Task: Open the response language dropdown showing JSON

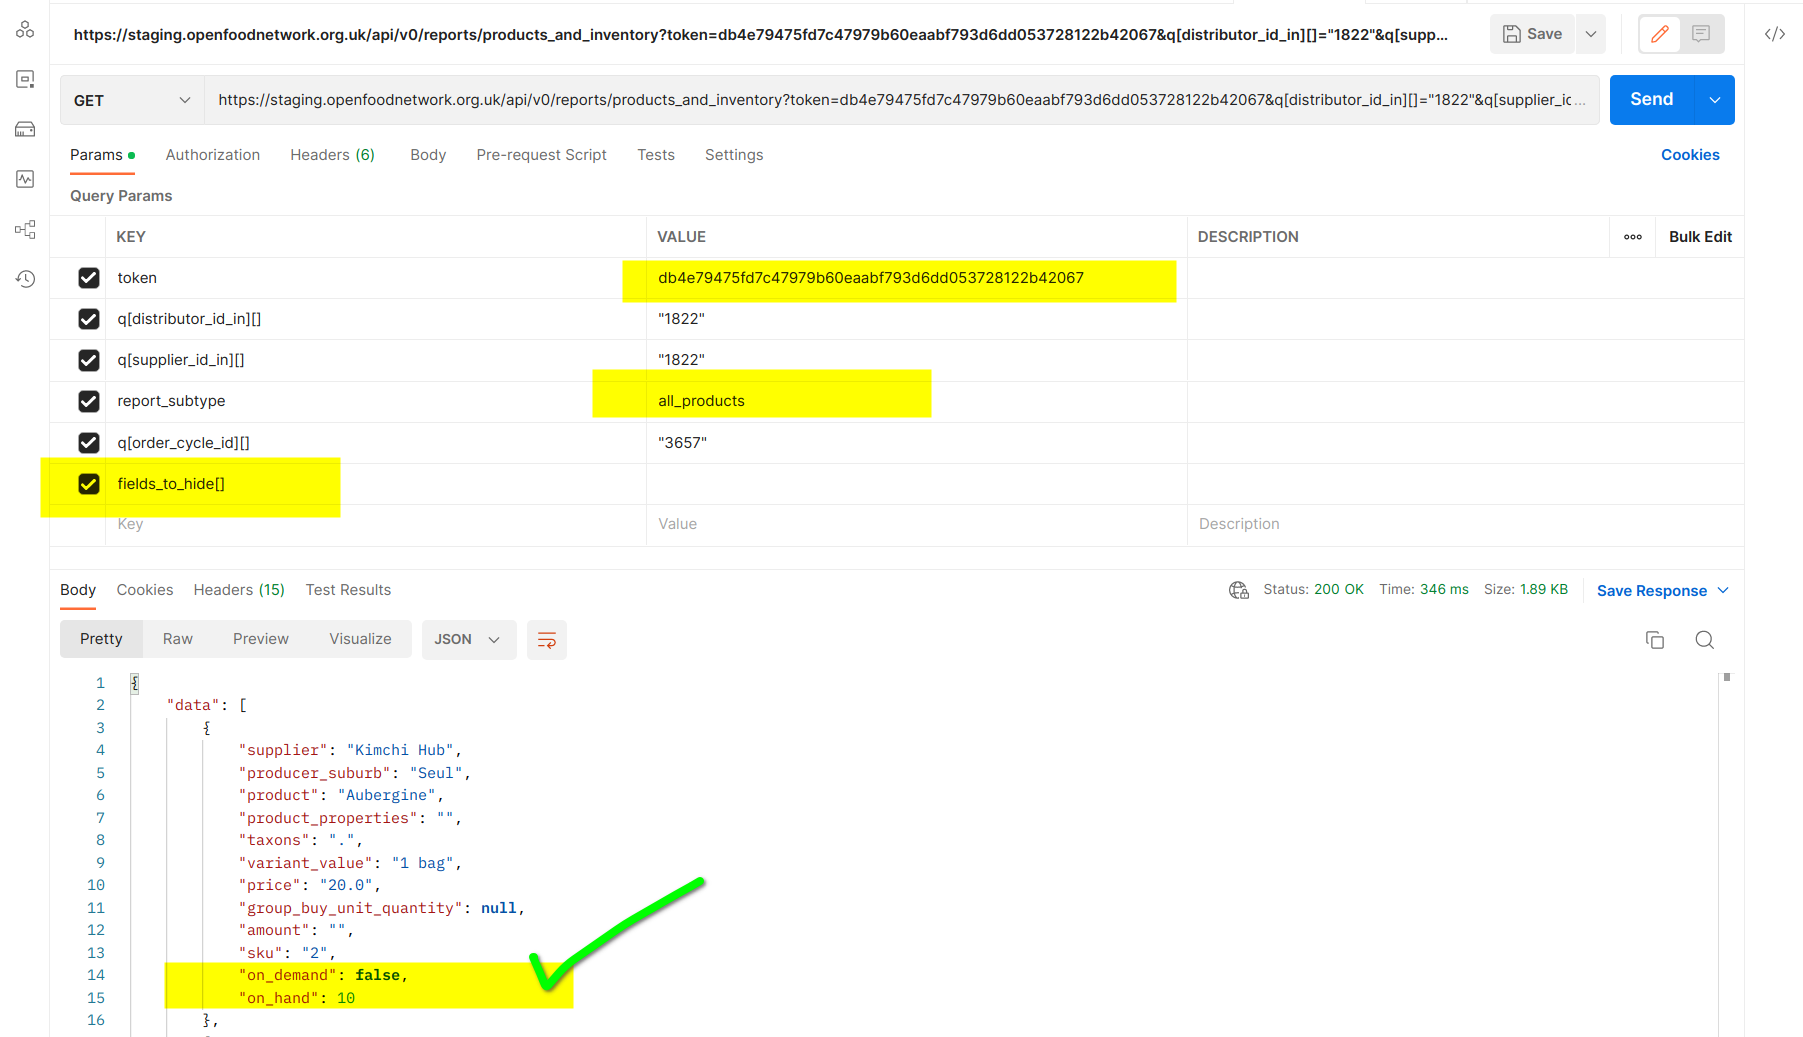Action: (x=468, y=639)
